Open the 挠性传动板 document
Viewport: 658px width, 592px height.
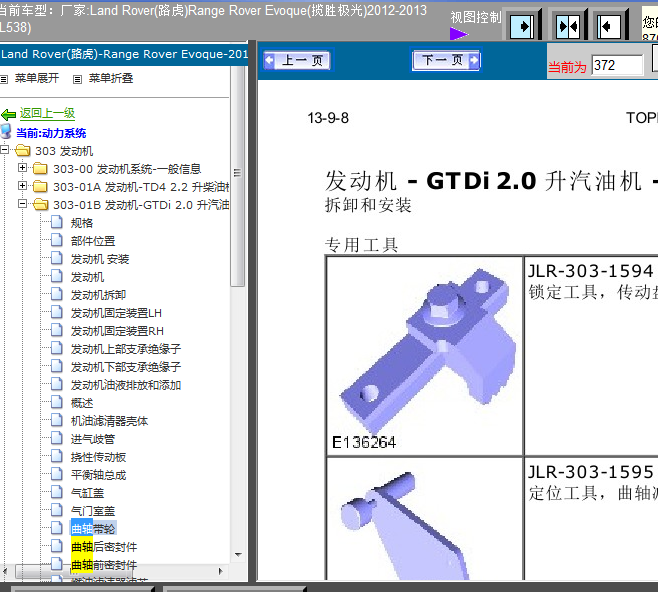click(98, 457)
